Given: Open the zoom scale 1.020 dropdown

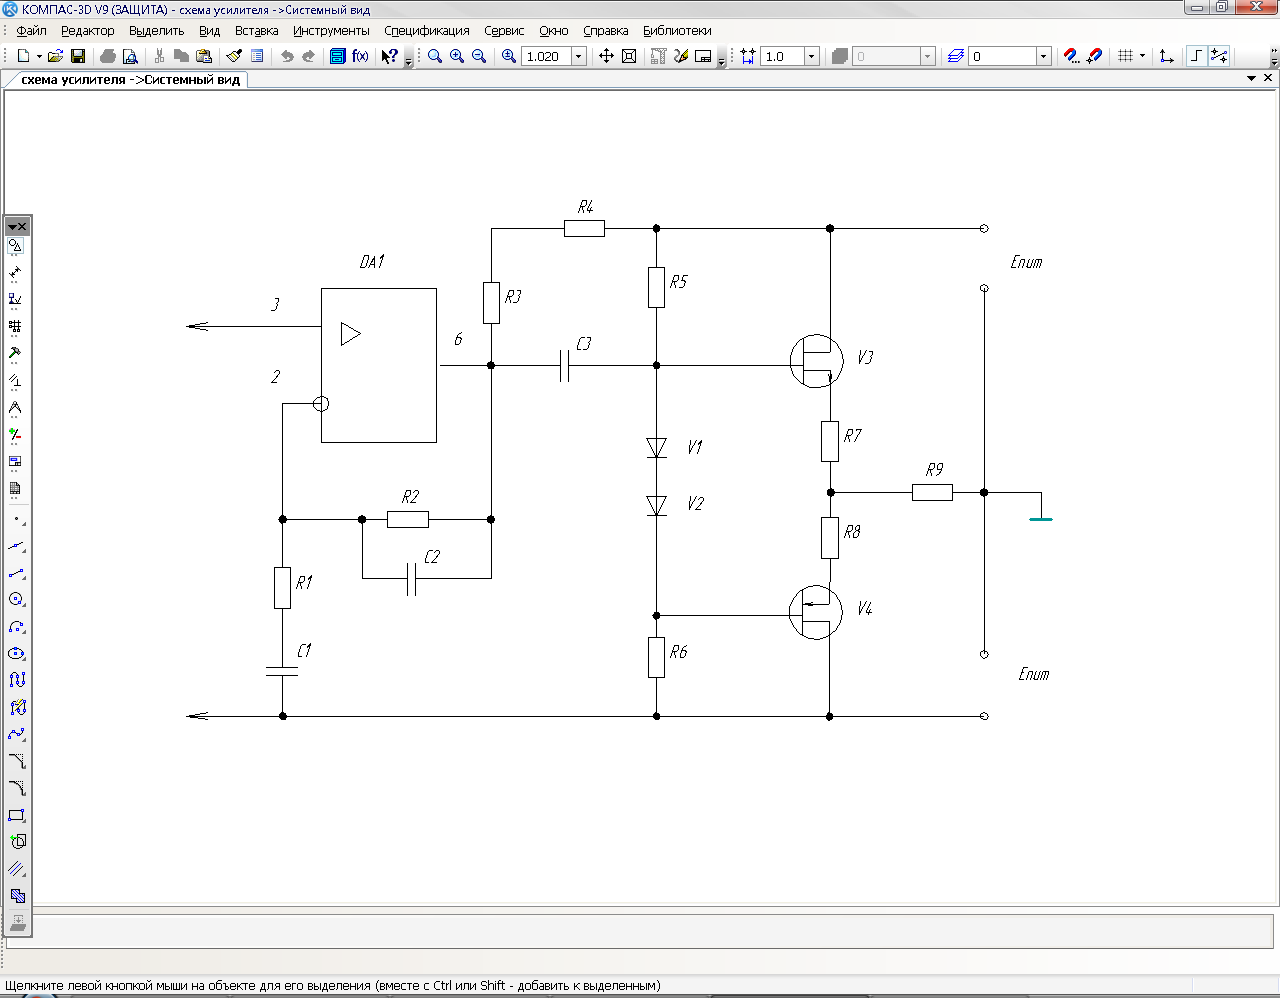Looking at the screenshot, I should (x=579, y=57).
